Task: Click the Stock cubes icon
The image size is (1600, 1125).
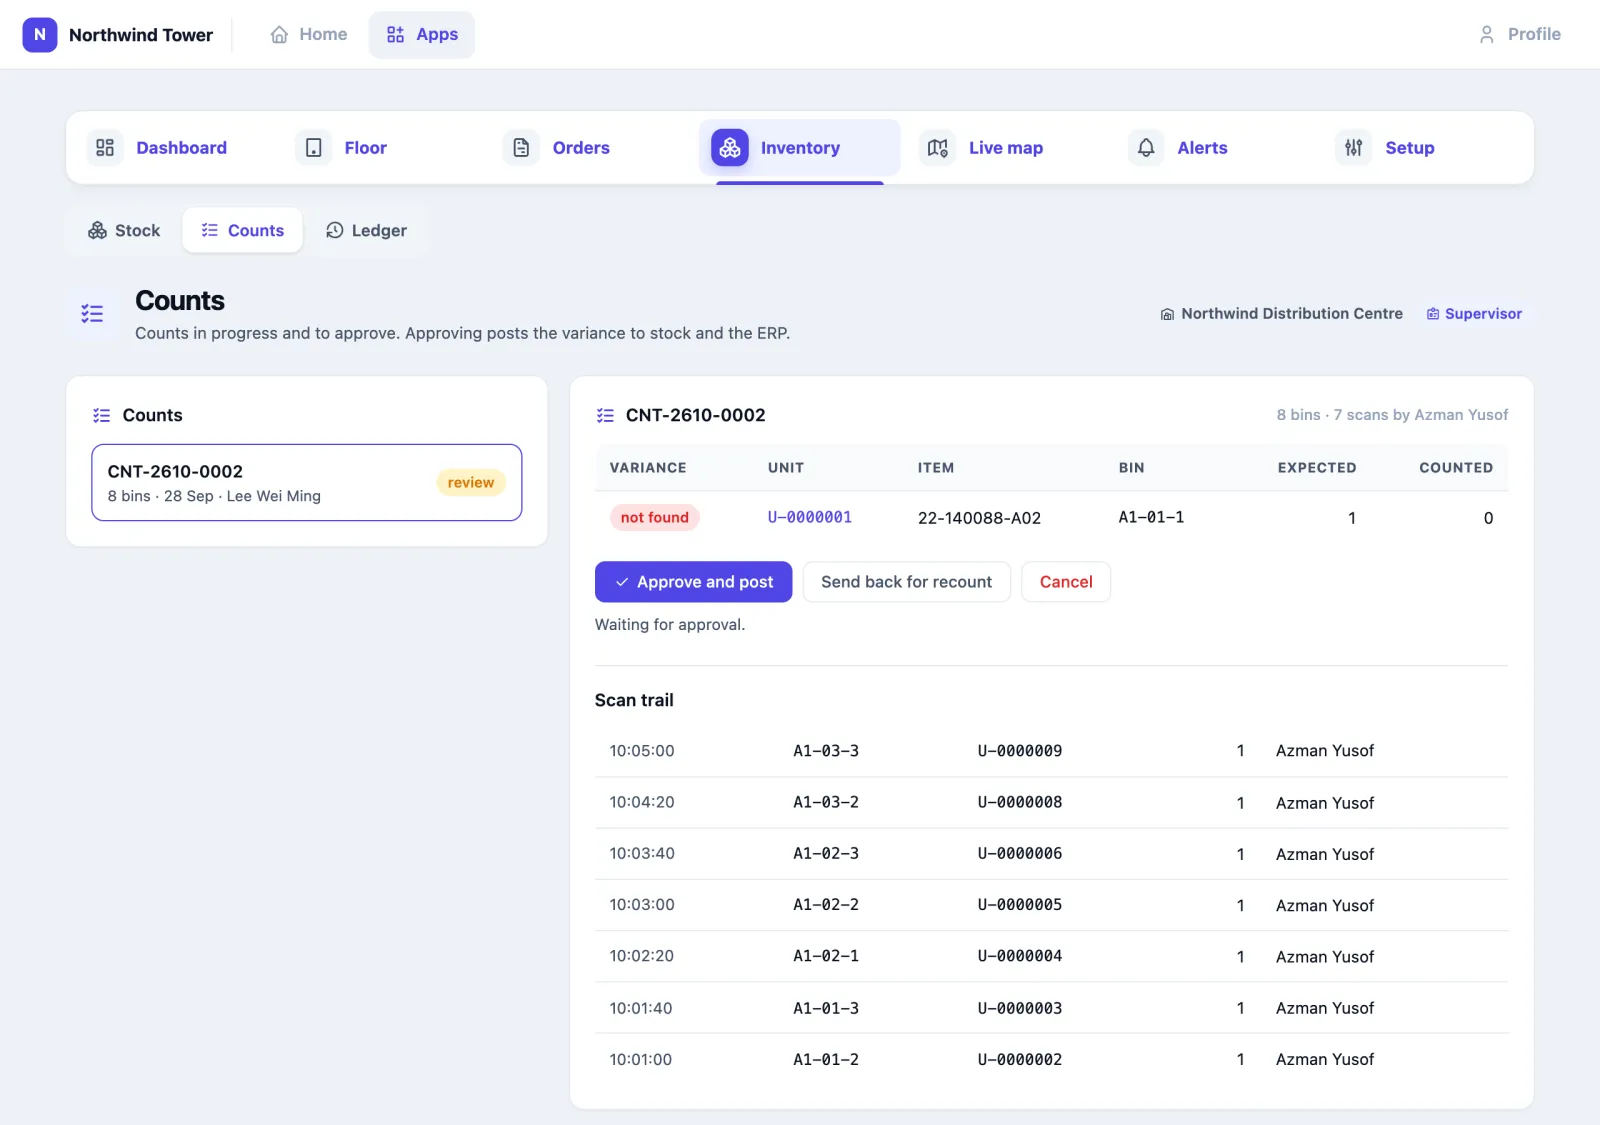Action: [97, 231]
